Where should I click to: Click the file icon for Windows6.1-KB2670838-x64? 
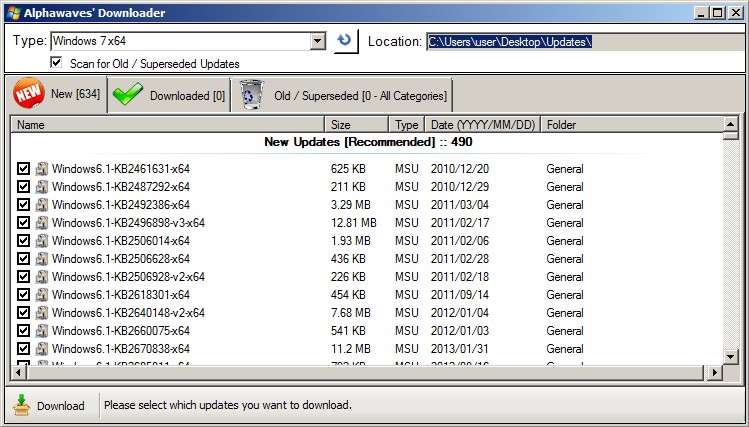point(42,349)
